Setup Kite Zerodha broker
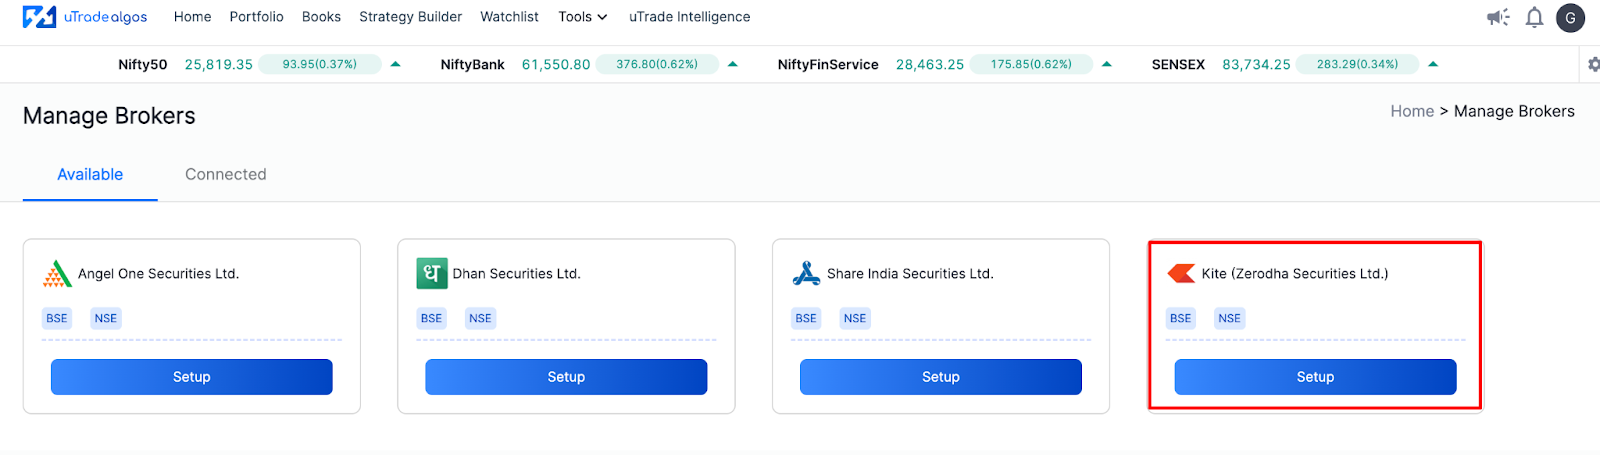This screenshot has height=455, width=1600. 1315,377
